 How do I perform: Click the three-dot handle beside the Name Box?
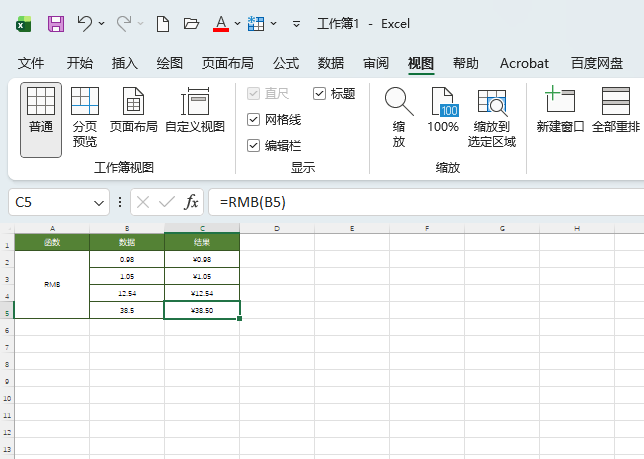pyautogui.click(x=120, y=202)
